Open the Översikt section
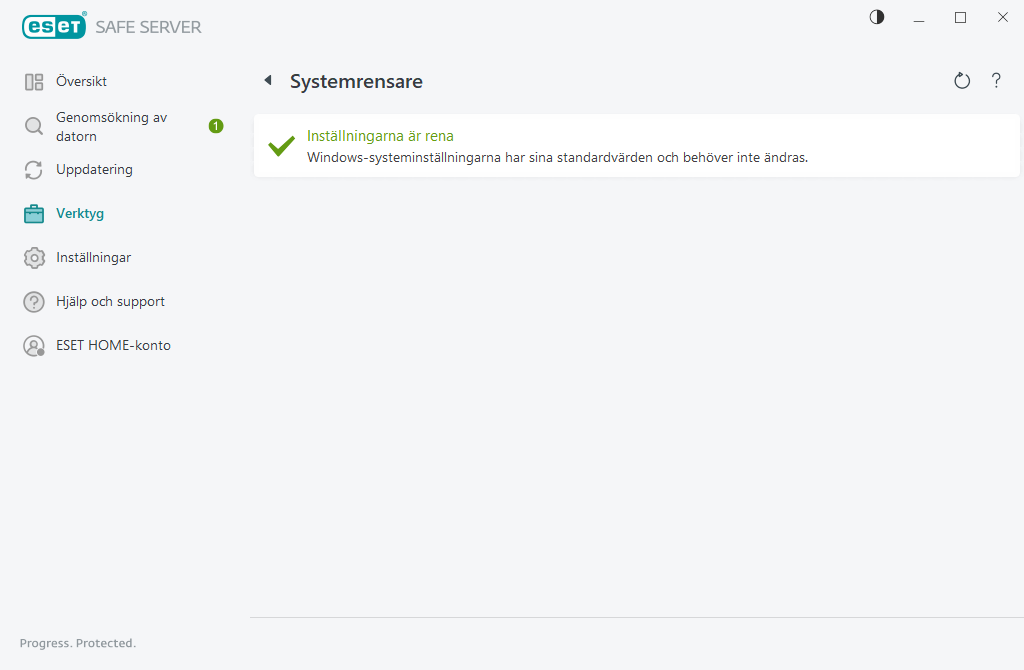This screenshot has width=1024, height=670. [x=82, y=81]
